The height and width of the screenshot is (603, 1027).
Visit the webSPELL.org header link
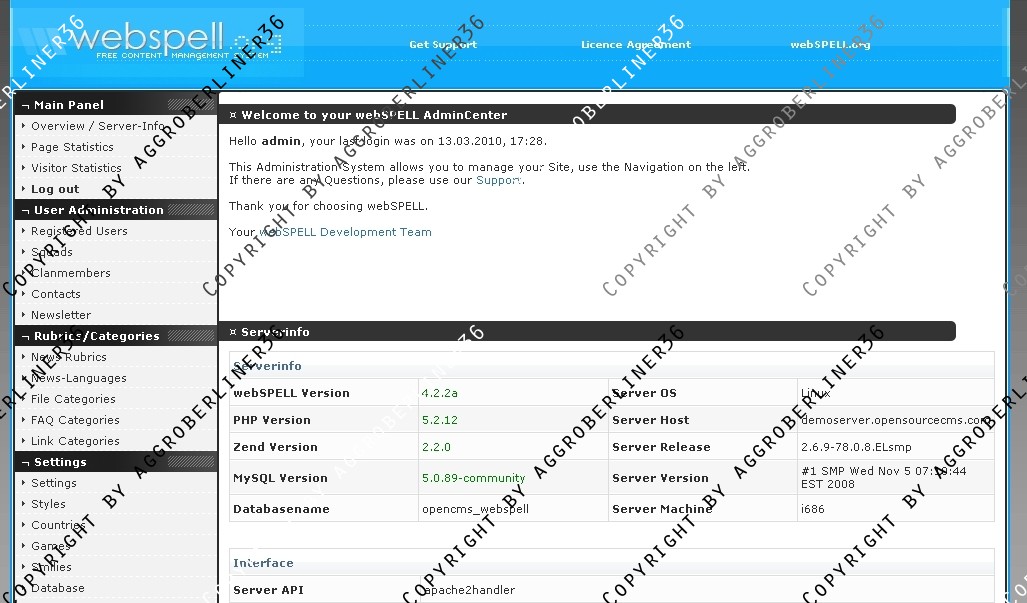(x=830, y=45)
